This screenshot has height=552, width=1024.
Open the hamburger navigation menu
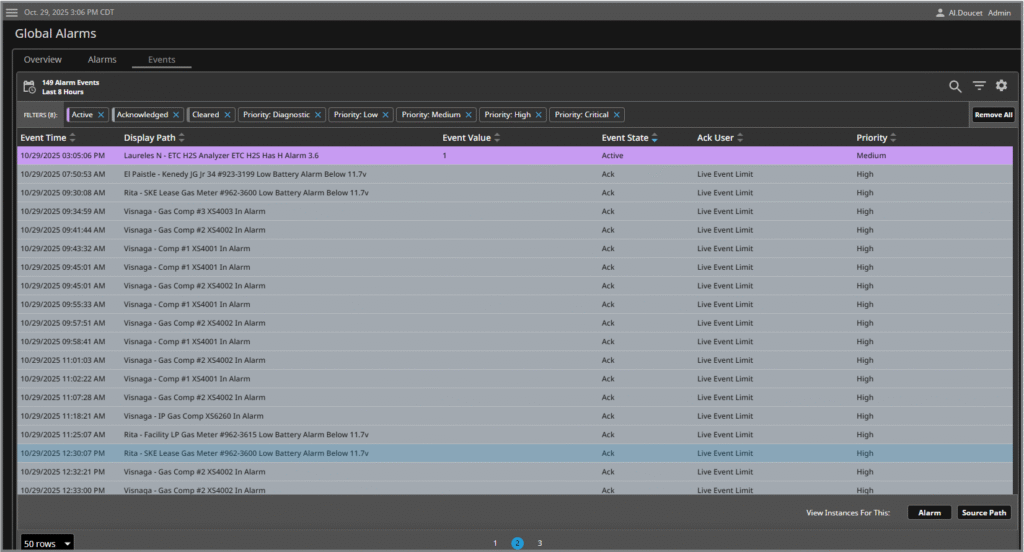[x=11, y=12]
